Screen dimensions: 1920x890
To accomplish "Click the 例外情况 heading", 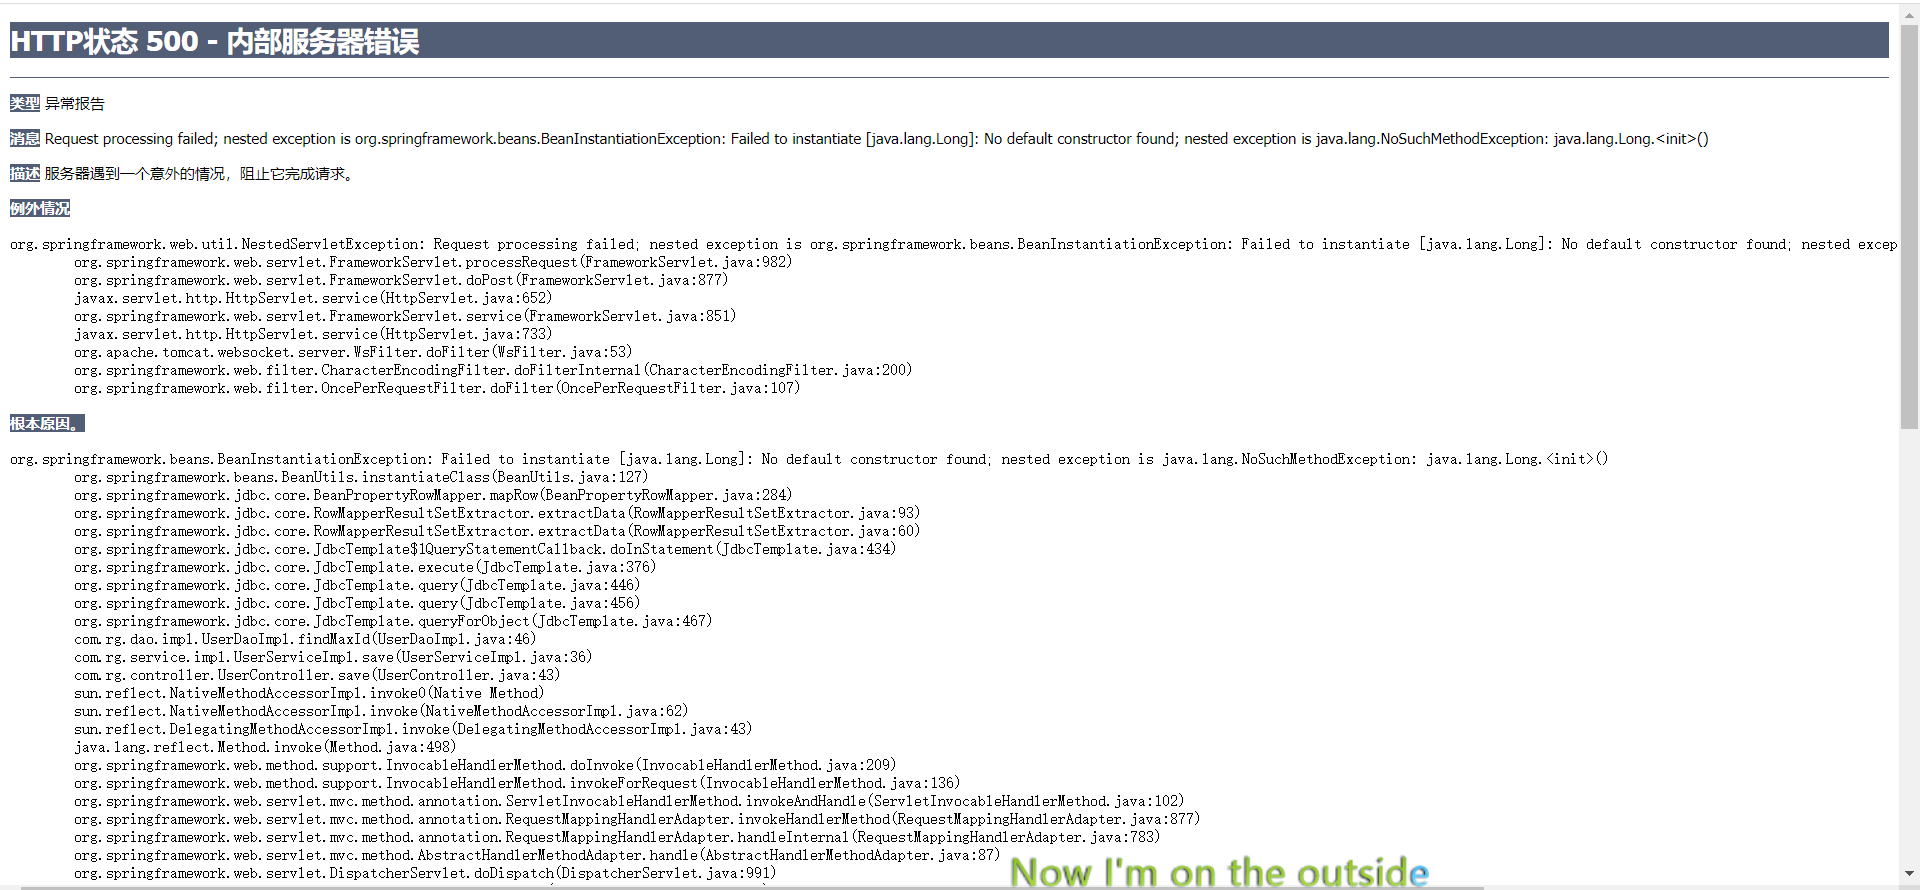I will 40,208.
